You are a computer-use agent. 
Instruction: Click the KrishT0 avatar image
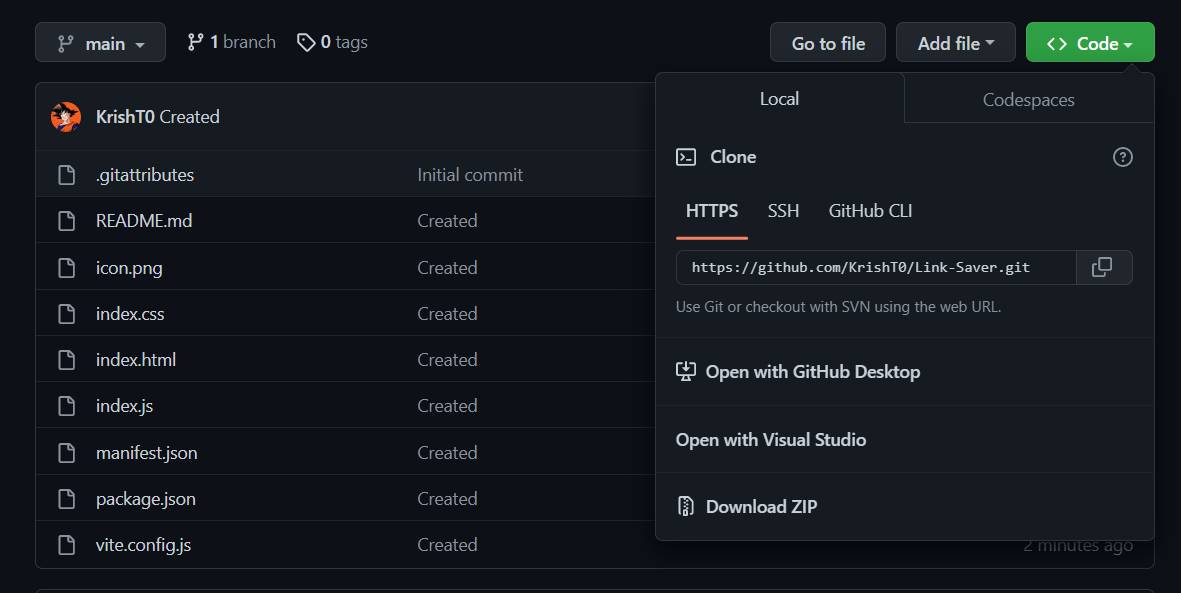(x=66, y=117)
